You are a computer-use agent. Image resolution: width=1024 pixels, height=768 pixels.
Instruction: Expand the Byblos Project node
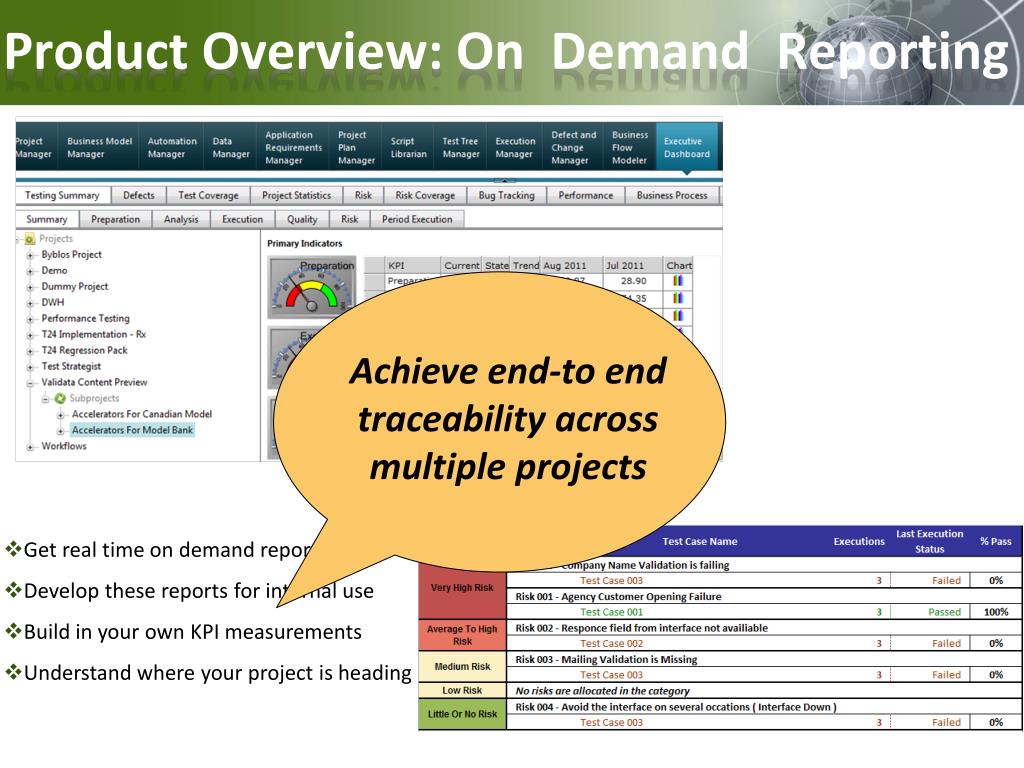[30, 255]
